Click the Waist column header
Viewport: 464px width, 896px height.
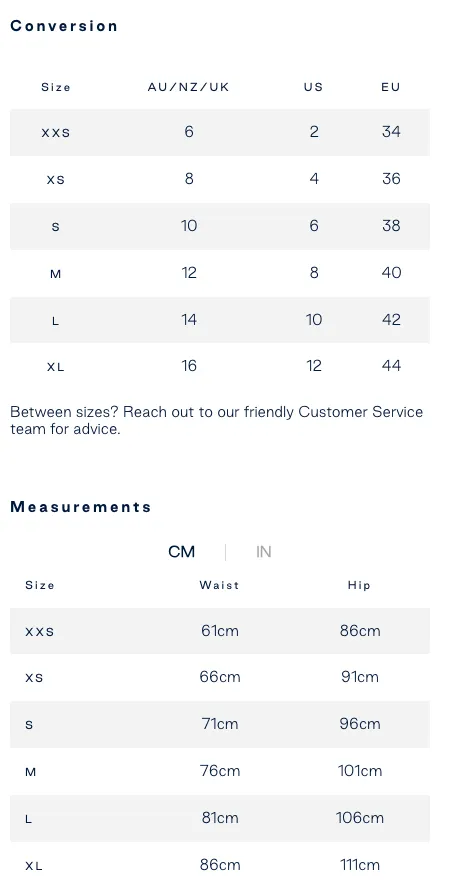tap(219, 585)
